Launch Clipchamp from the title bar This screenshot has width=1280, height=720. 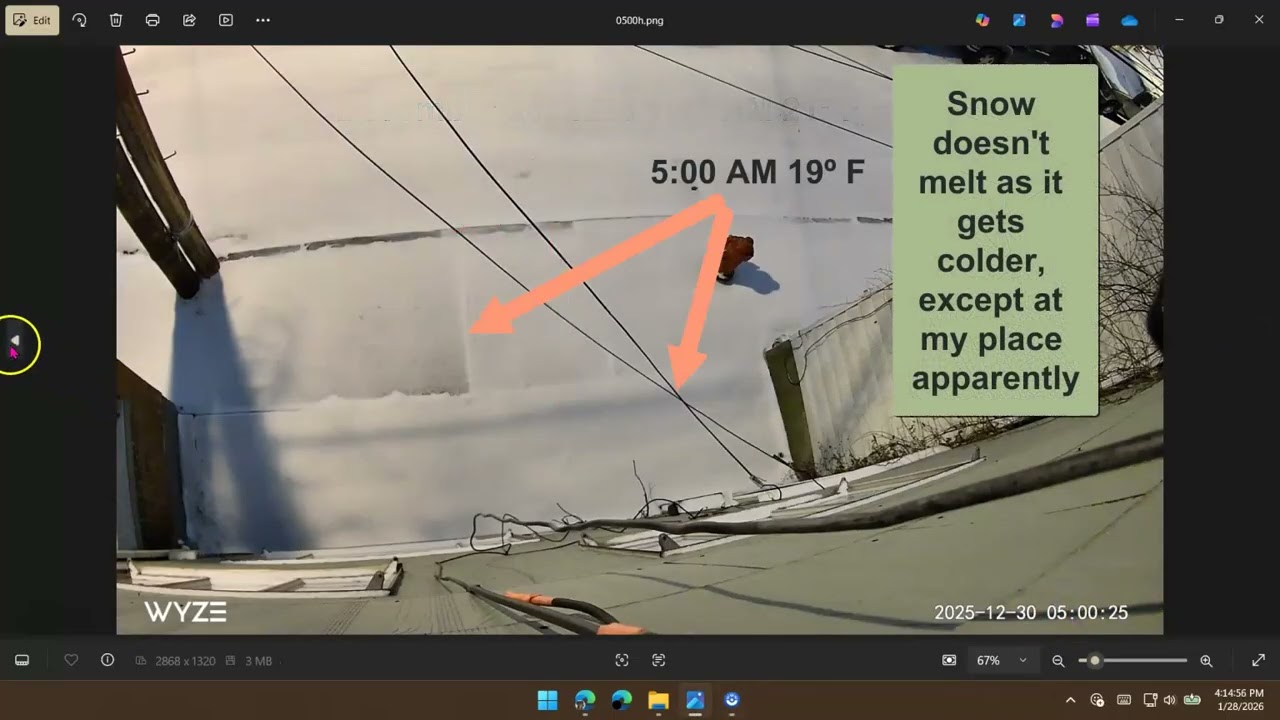click(x=1093, y=20)
